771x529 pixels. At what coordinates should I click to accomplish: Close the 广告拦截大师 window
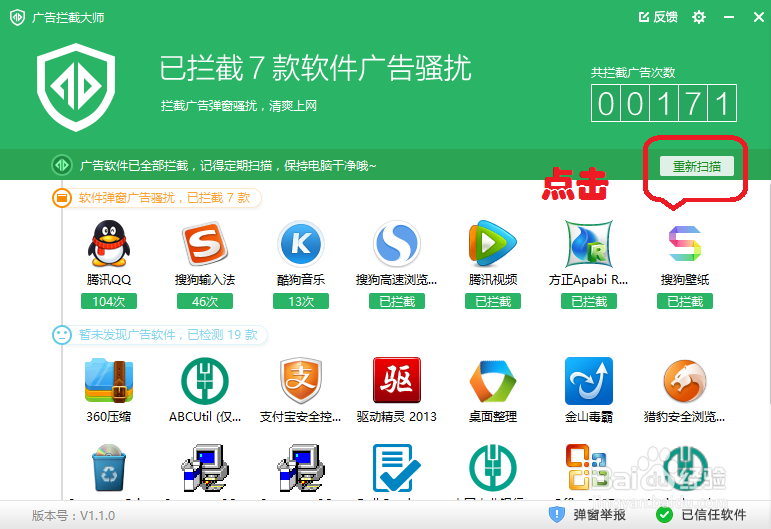[759, 17]
